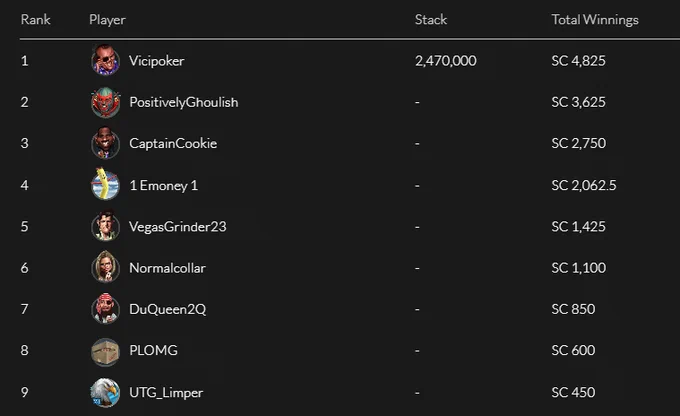Sort by the Player column header
The height and width of the screenshot is (416, 680).
107,20
